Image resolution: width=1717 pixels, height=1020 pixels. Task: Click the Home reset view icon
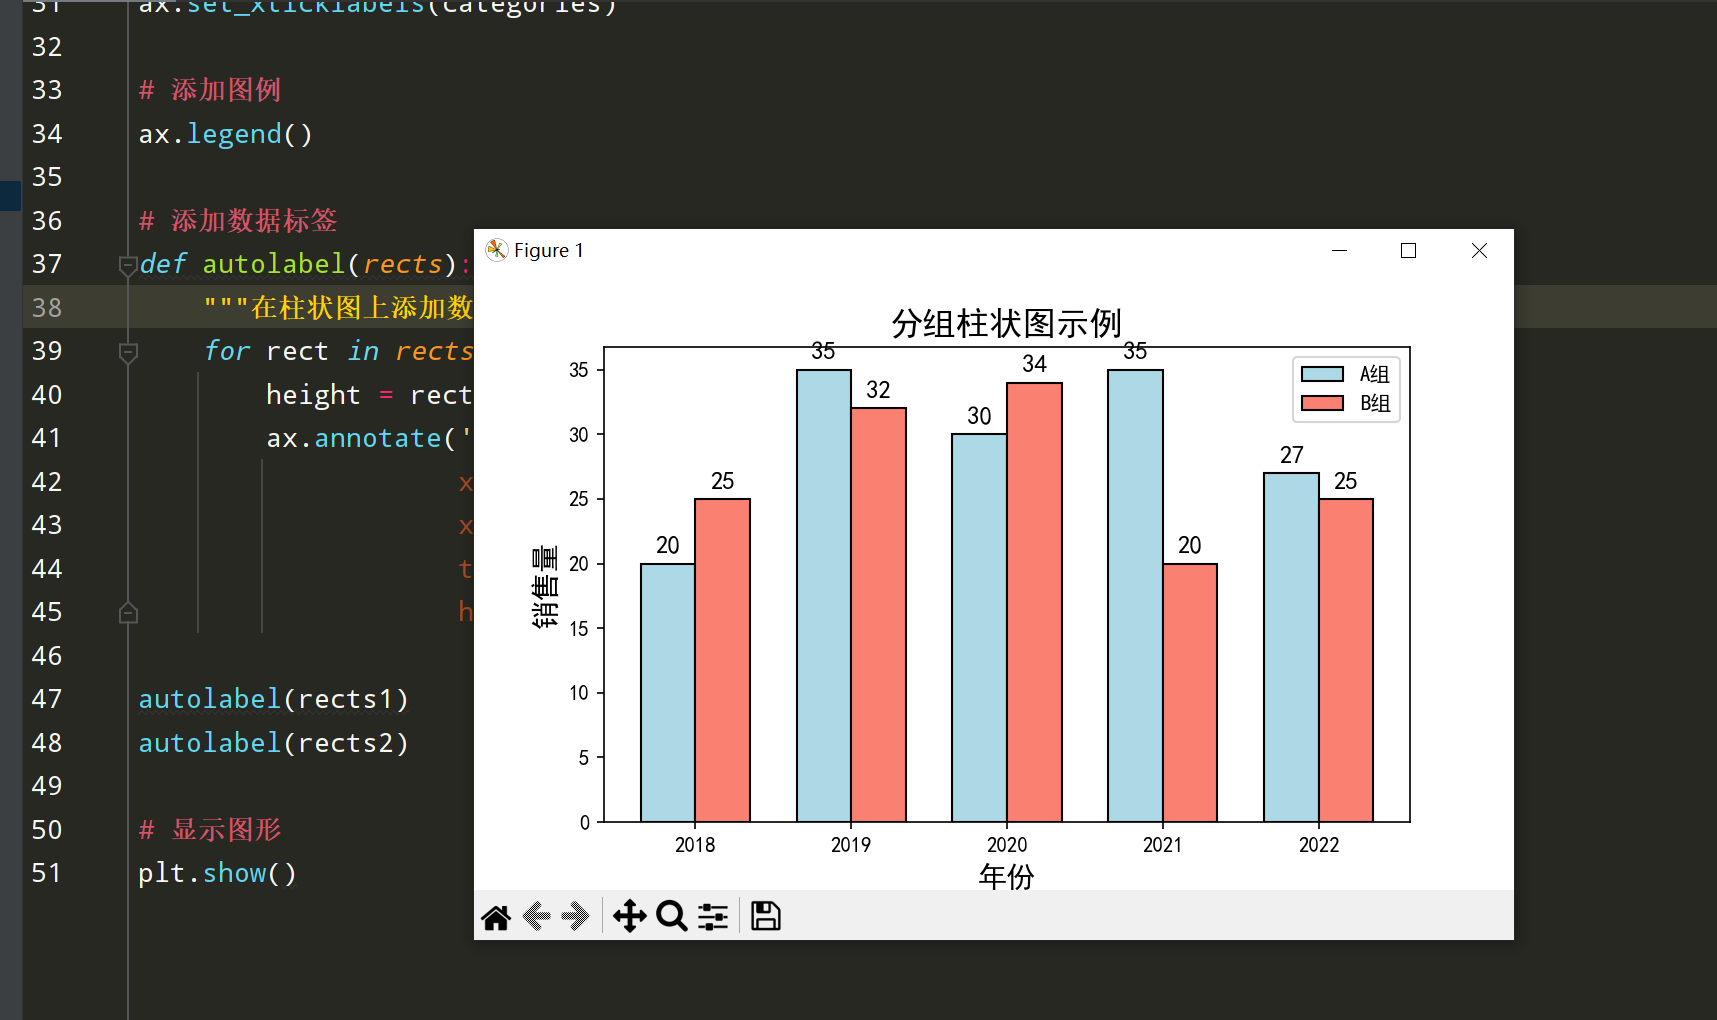(x=496, y=917)
